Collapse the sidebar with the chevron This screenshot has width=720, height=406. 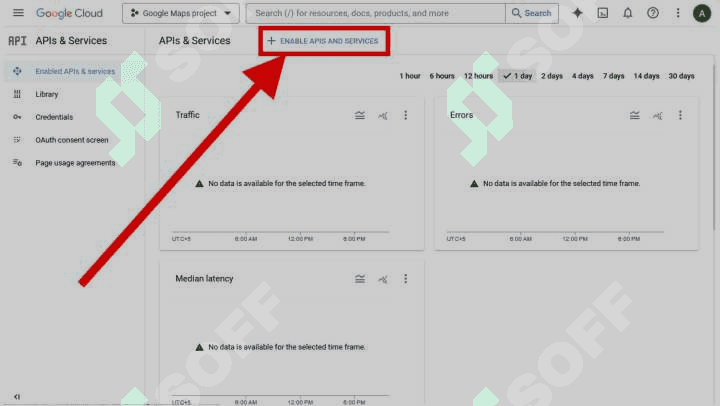(17, 397)
